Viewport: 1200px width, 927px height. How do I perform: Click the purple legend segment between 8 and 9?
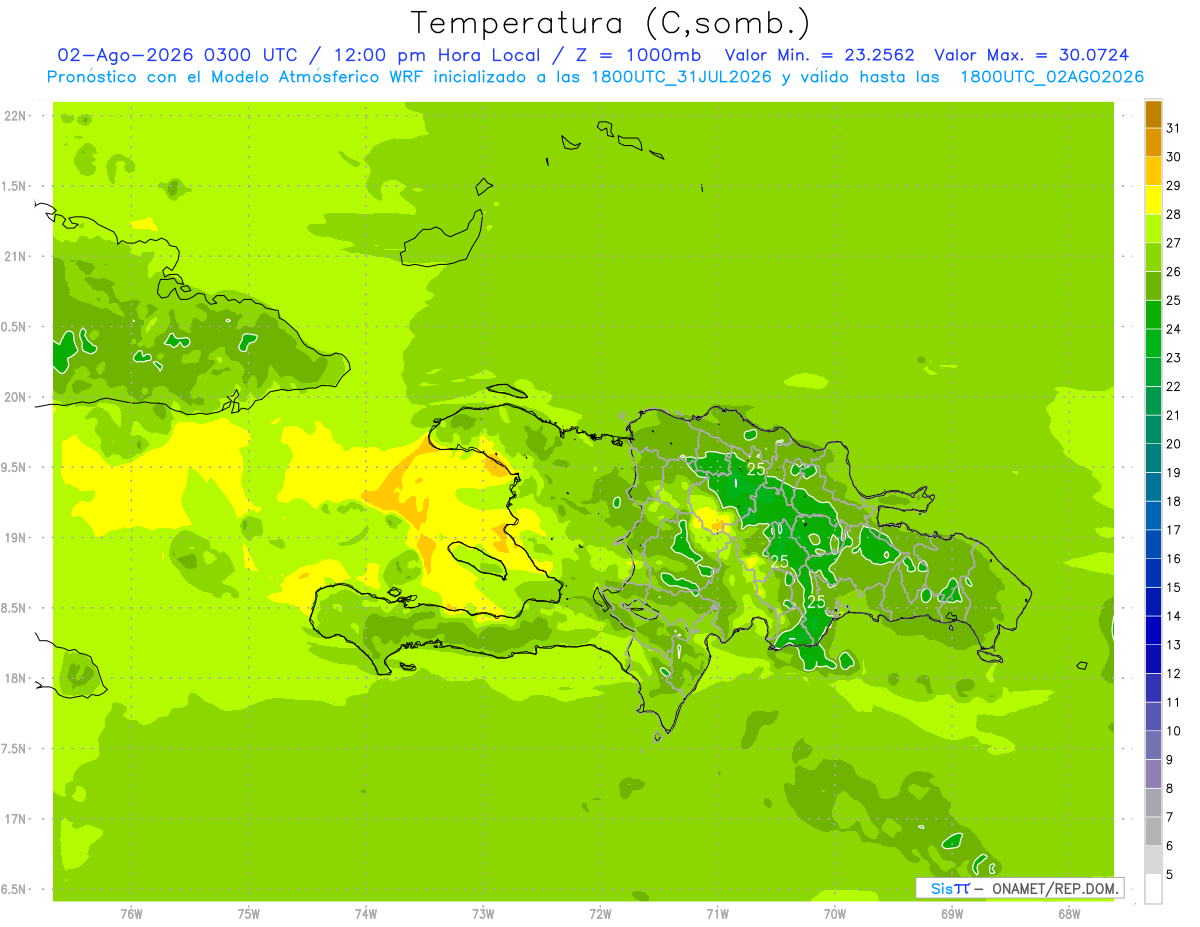(x=1153, y=774)
